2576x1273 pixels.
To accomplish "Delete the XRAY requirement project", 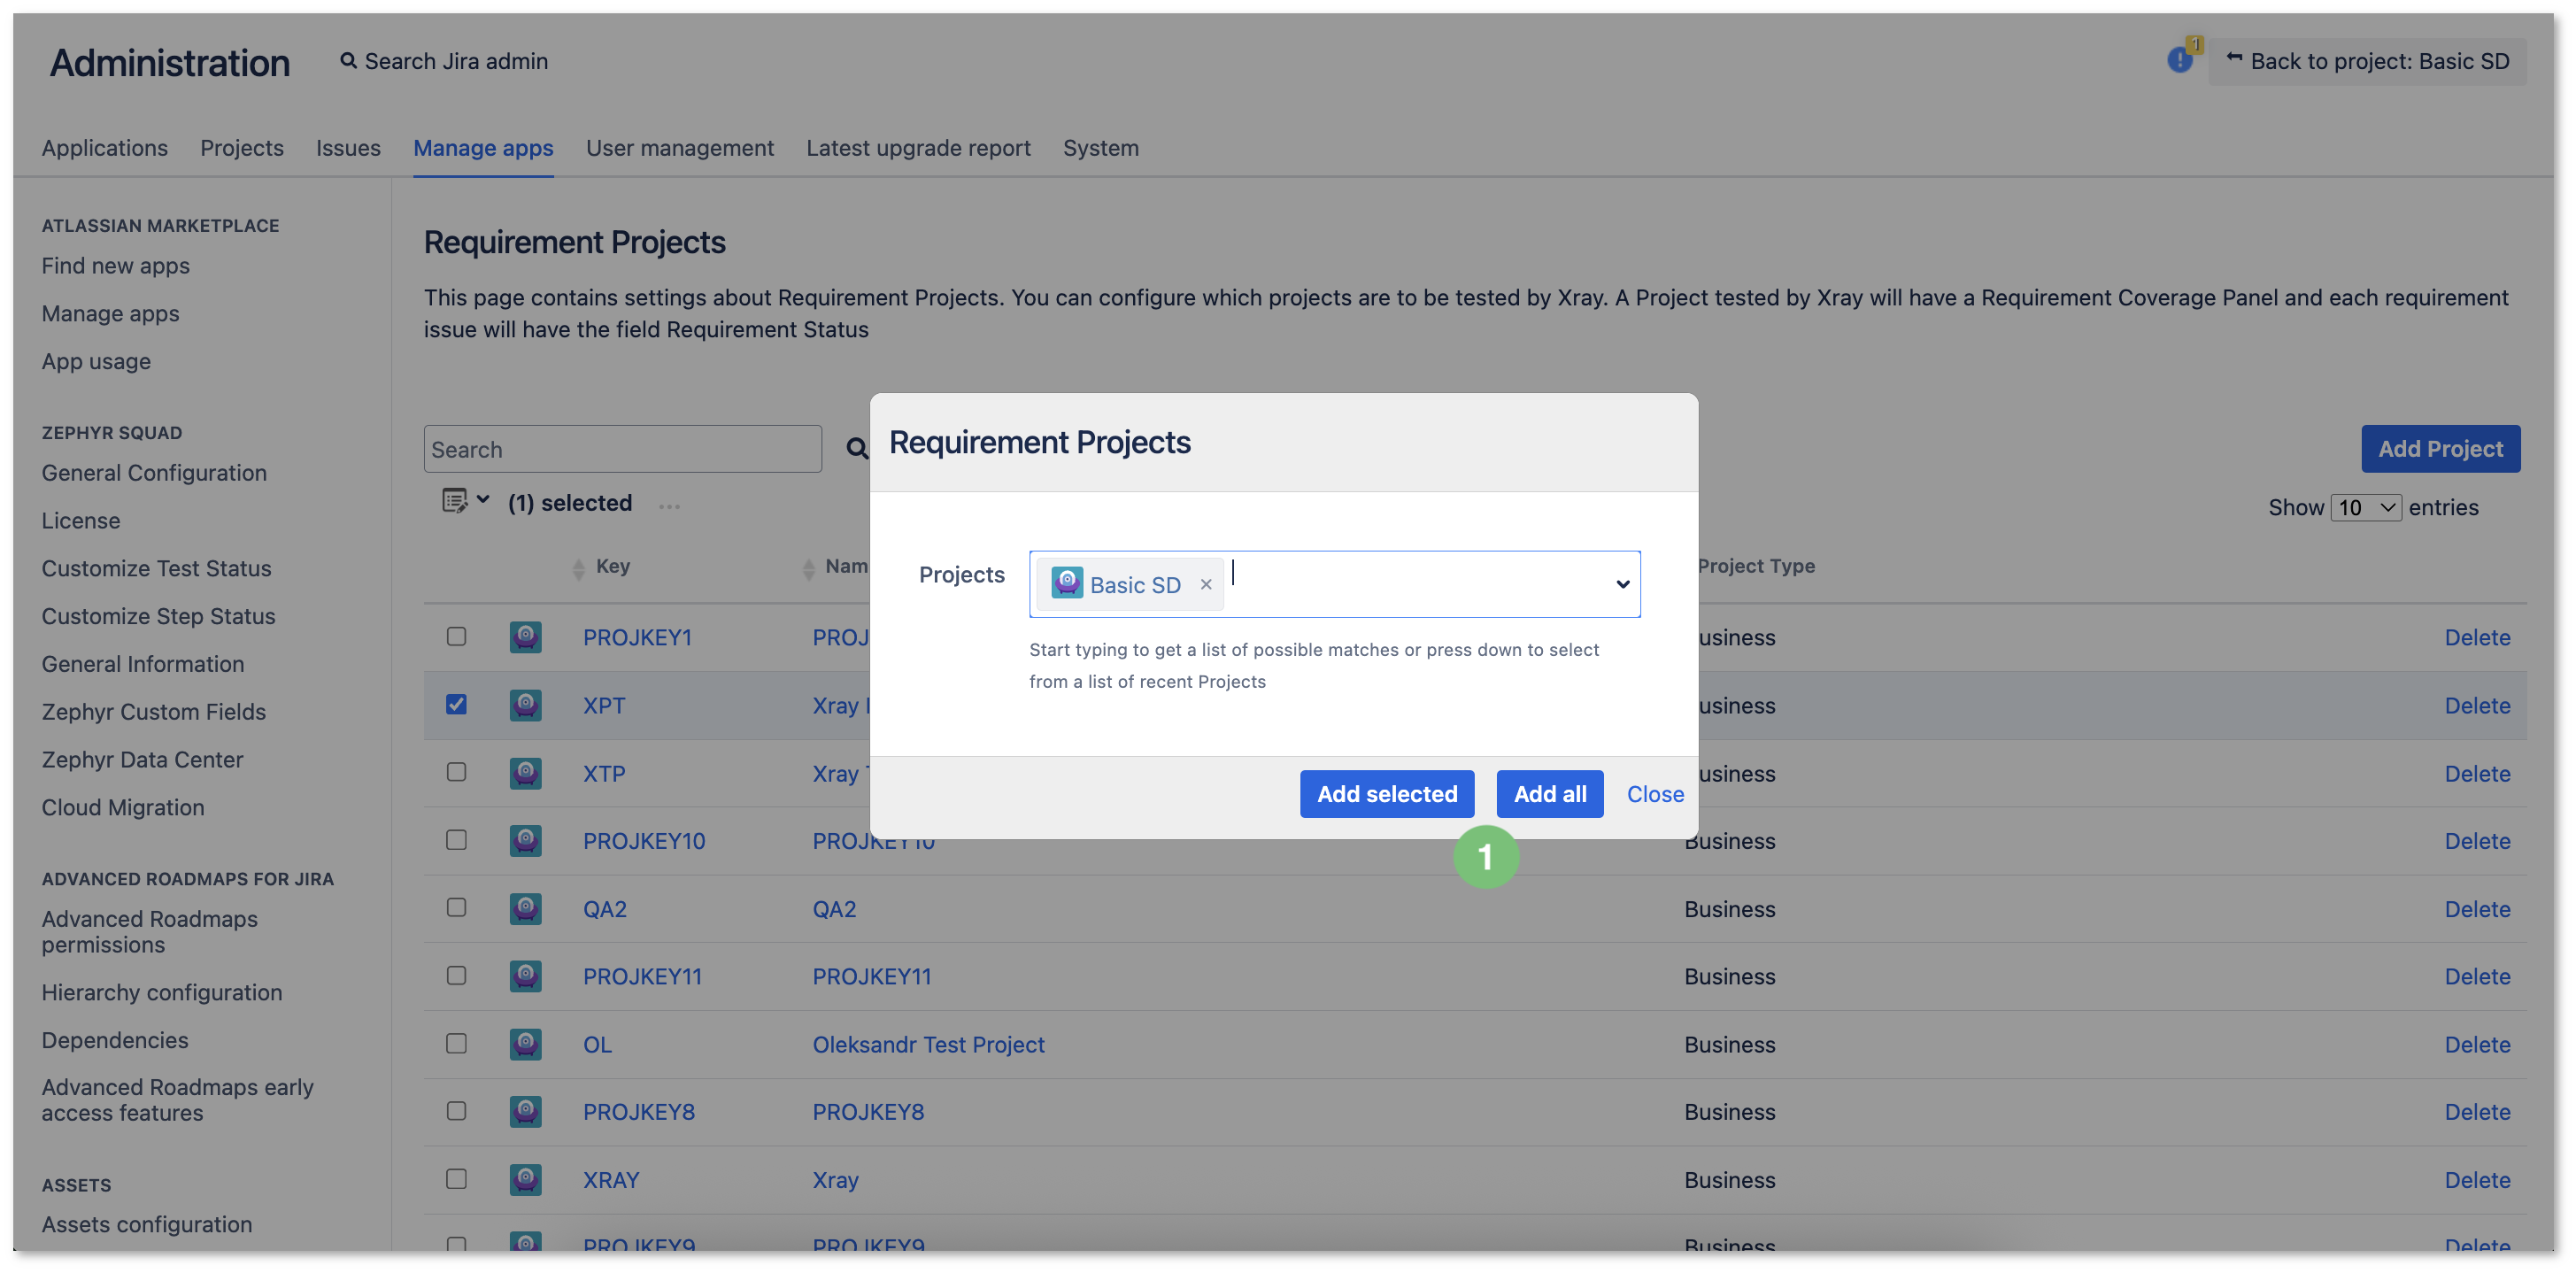I will 2477,1180.
